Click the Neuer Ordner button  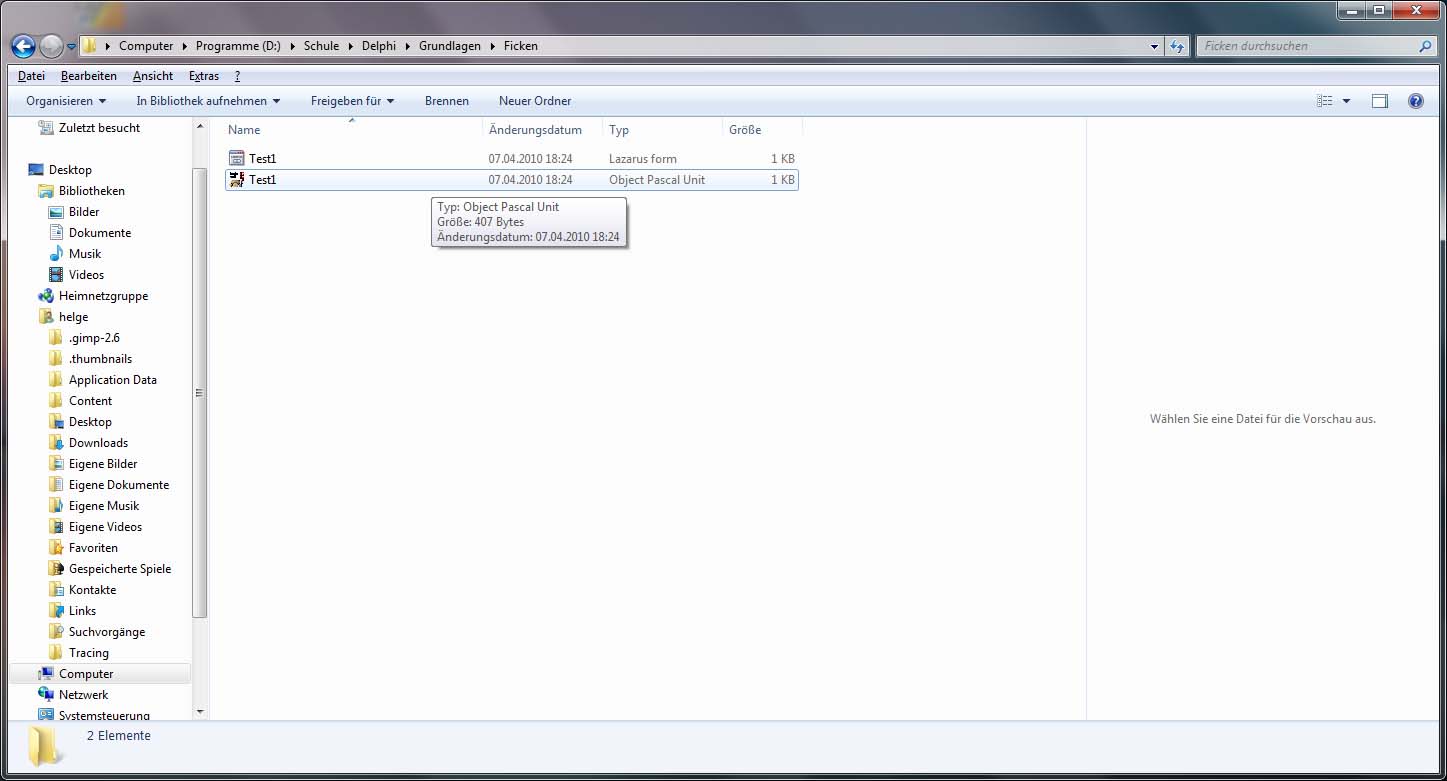[x=535, y=101]
